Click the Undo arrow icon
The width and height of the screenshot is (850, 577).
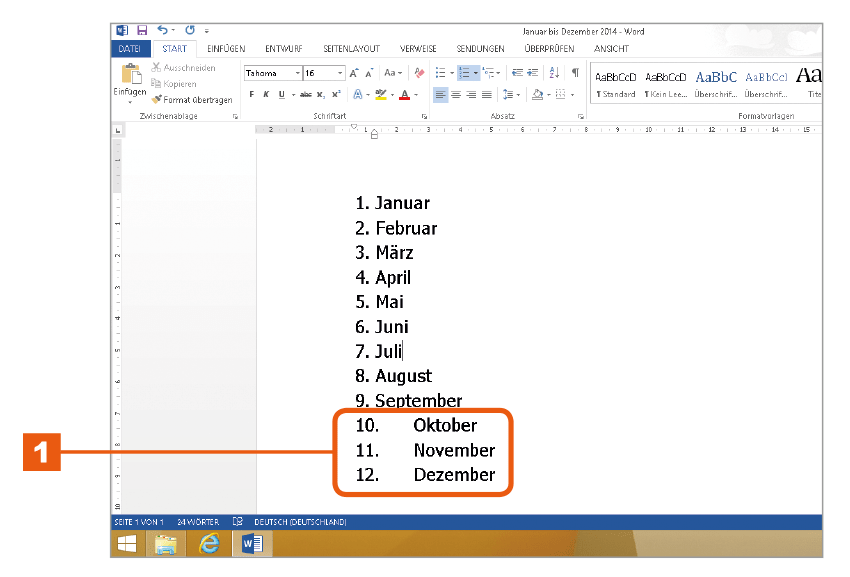pos(163,30)
